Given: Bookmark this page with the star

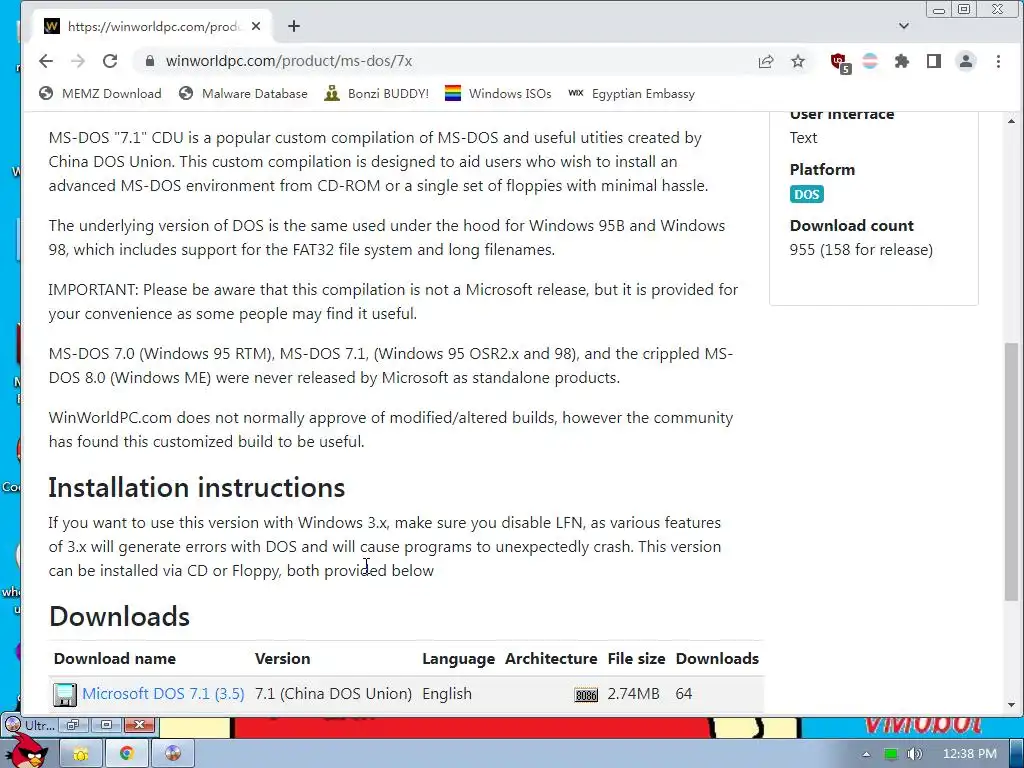Looking at the screenshot, I should [797, 61].
